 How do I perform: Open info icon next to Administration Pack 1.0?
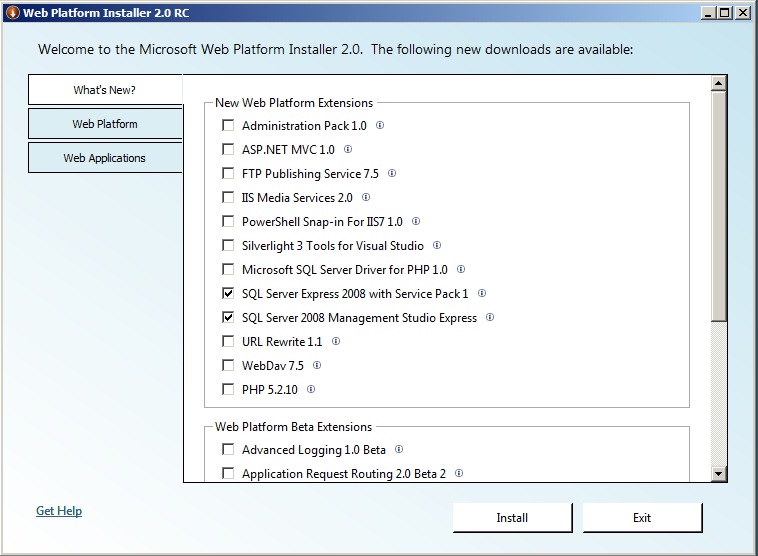point(380,125)
